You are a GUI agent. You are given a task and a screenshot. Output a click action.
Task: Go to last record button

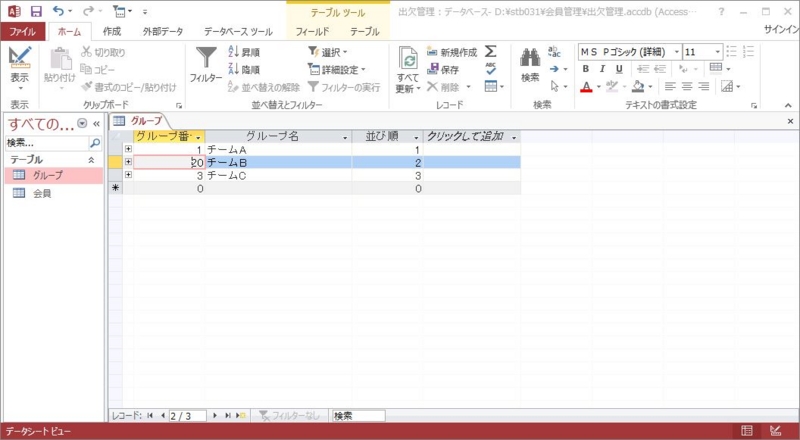pyautogui.click(x=228, y=416)
